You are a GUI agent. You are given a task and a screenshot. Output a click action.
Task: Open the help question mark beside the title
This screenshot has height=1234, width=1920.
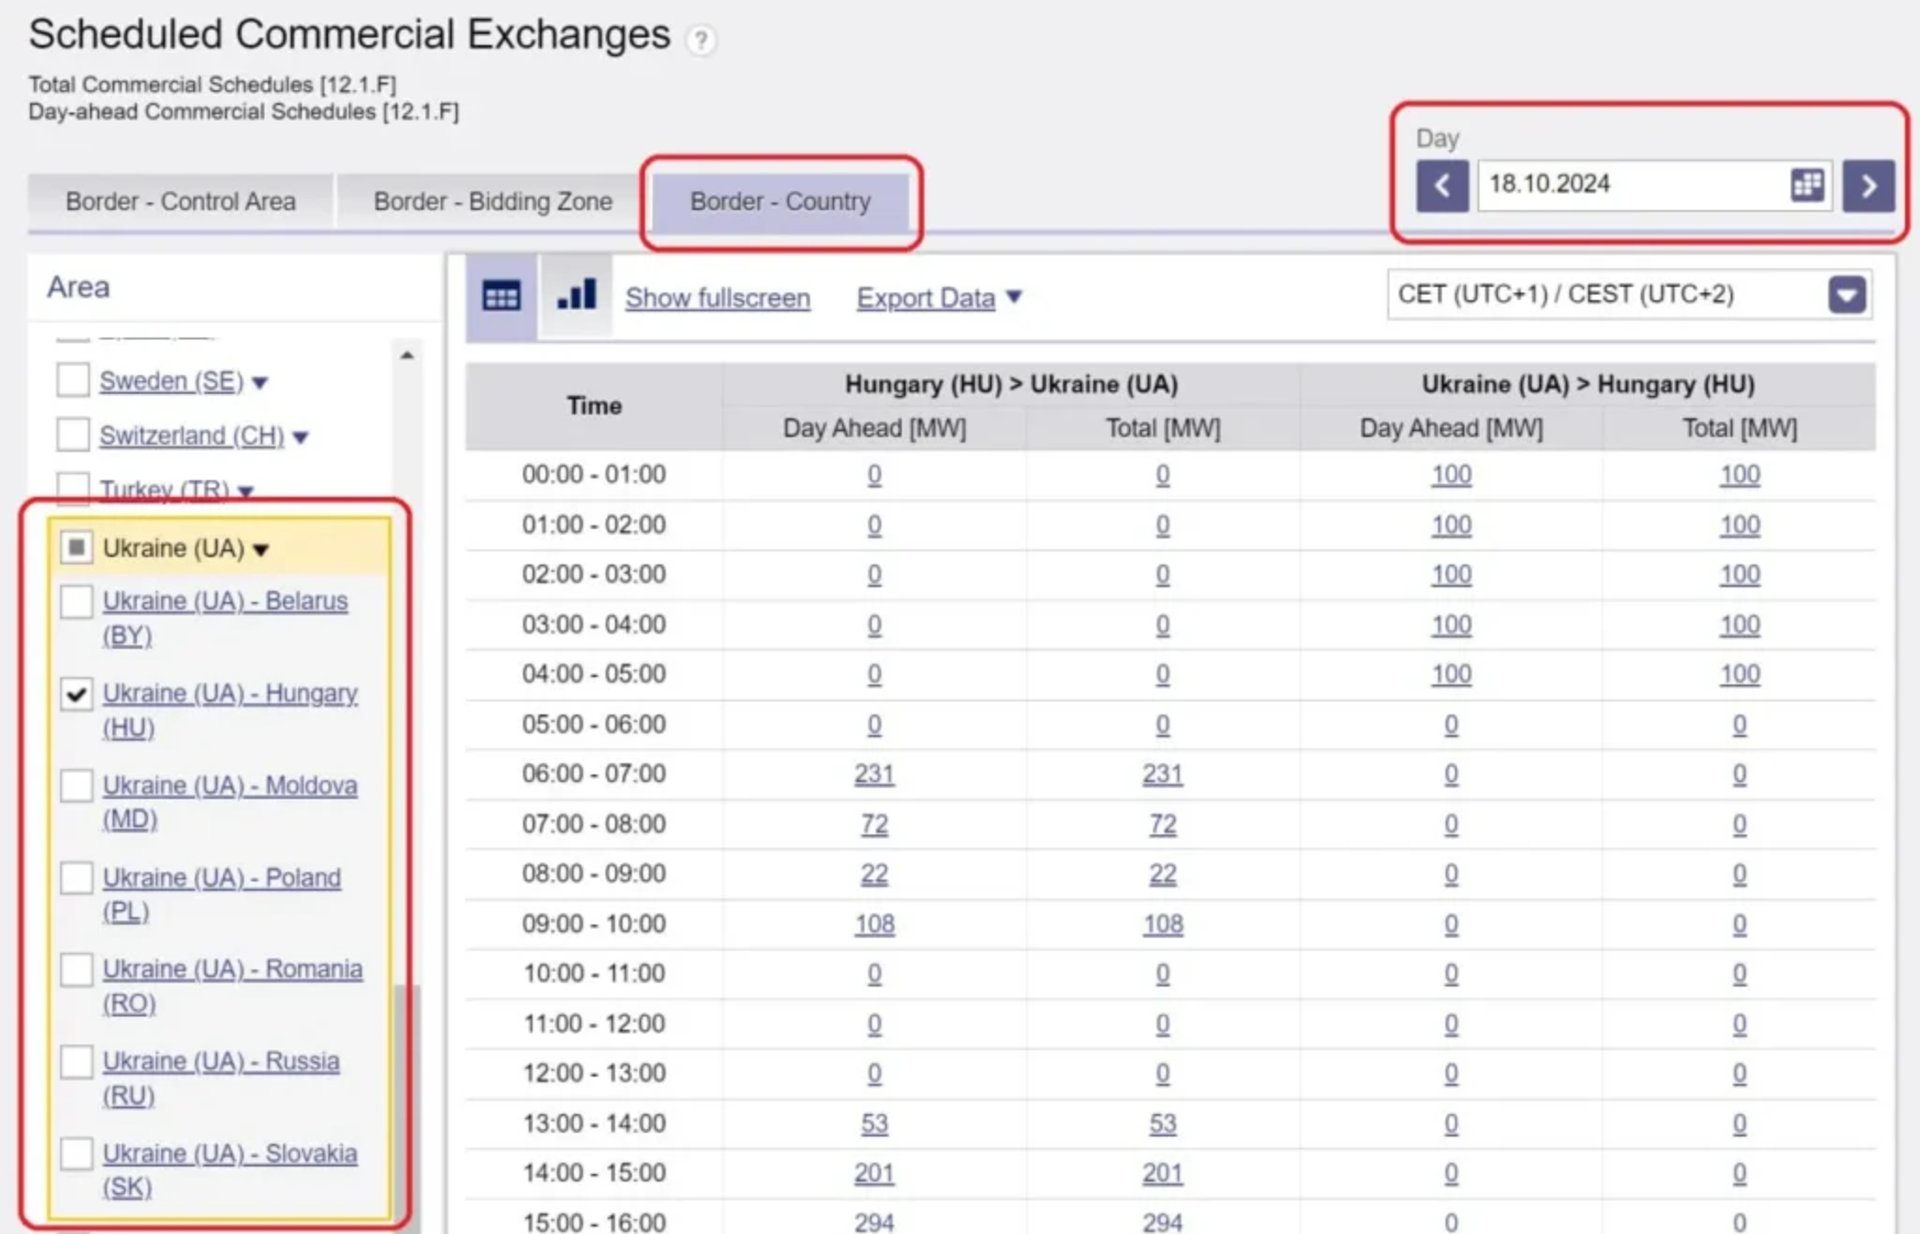(701, 40)
